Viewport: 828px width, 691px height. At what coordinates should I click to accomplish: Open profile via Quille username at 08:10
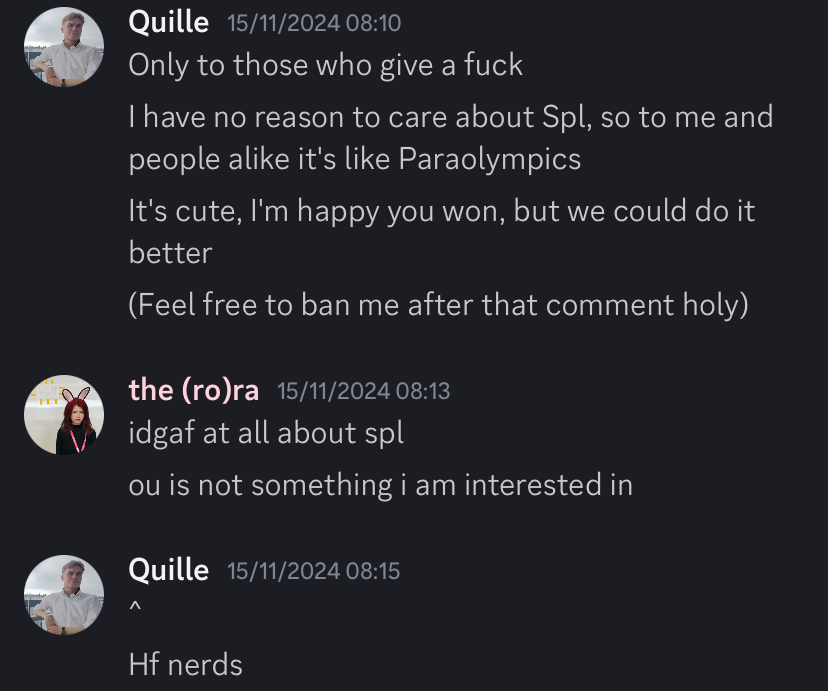168,23
